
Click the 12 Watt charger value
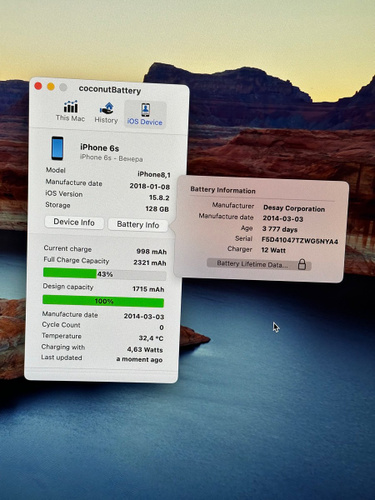[x=273, y=250]
